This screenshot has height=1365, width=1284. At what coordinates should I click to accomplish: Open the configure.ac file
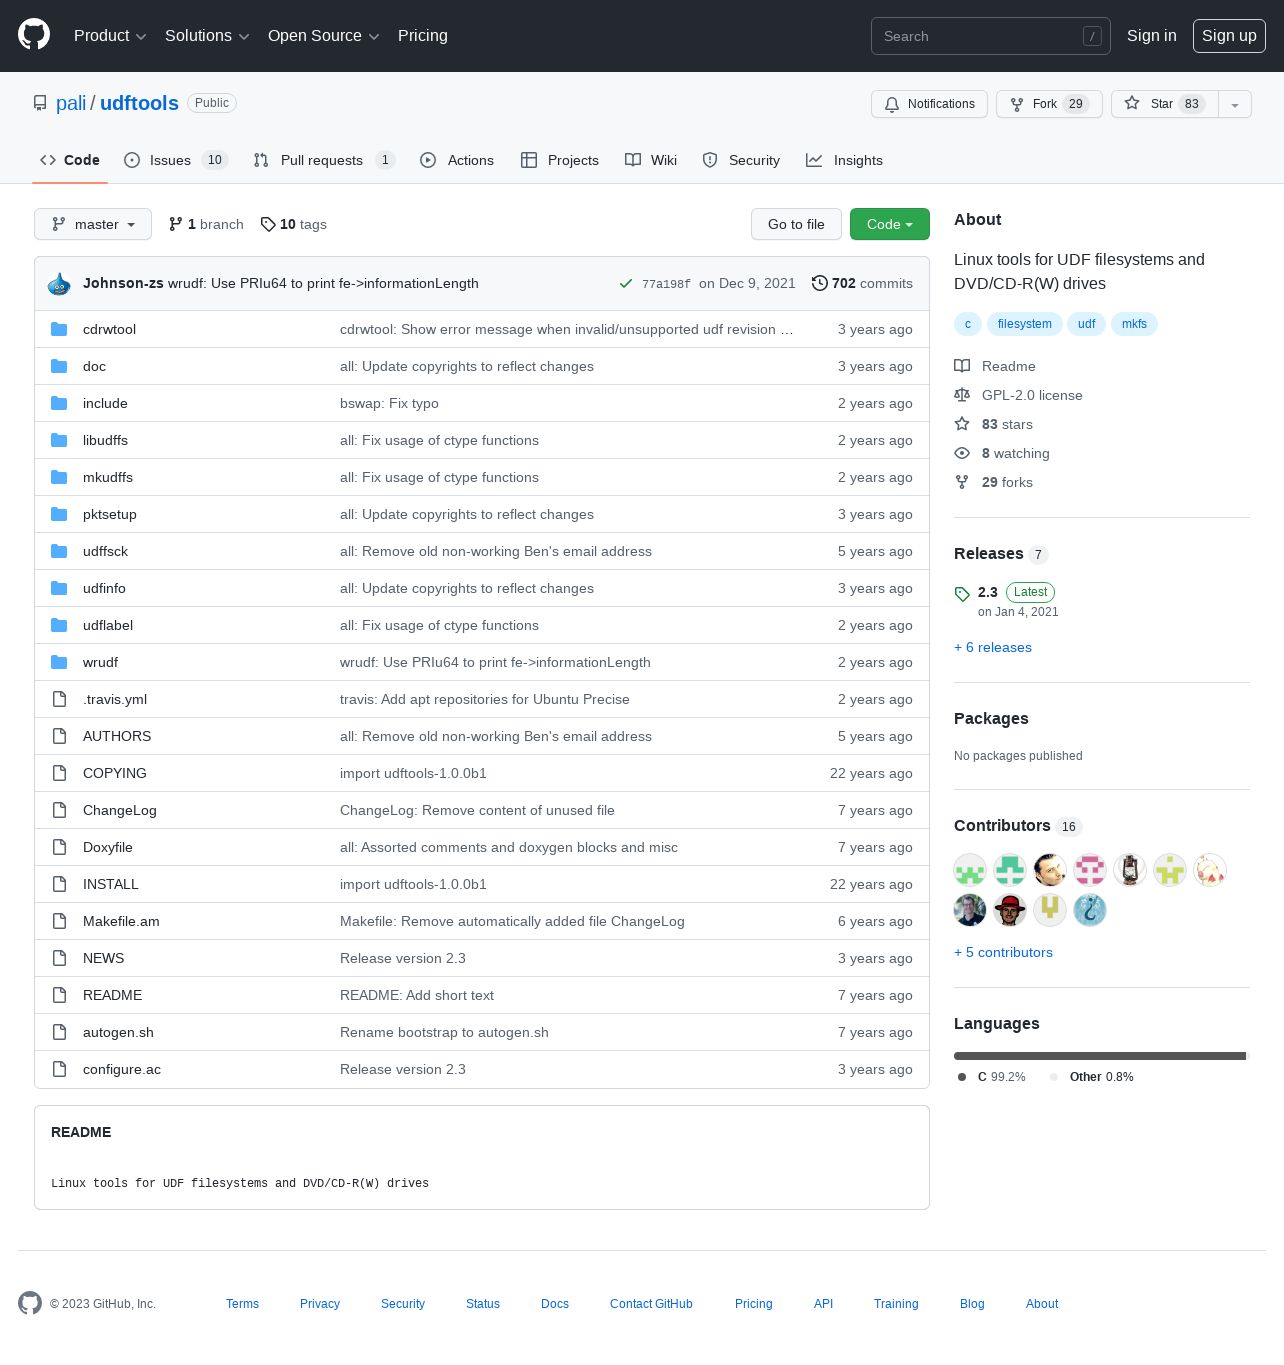(x=122, y=1069)
